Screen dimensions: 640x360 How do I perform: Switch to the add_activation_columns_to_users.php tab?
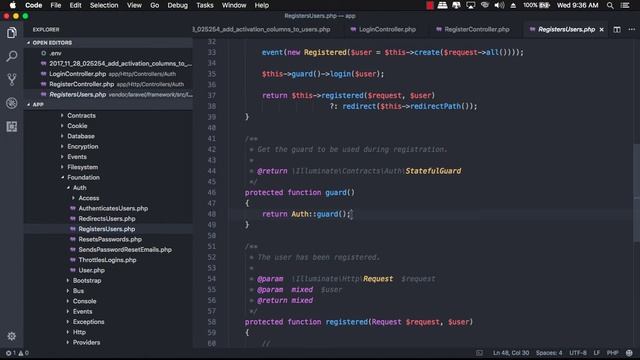[x=261, y=29]
